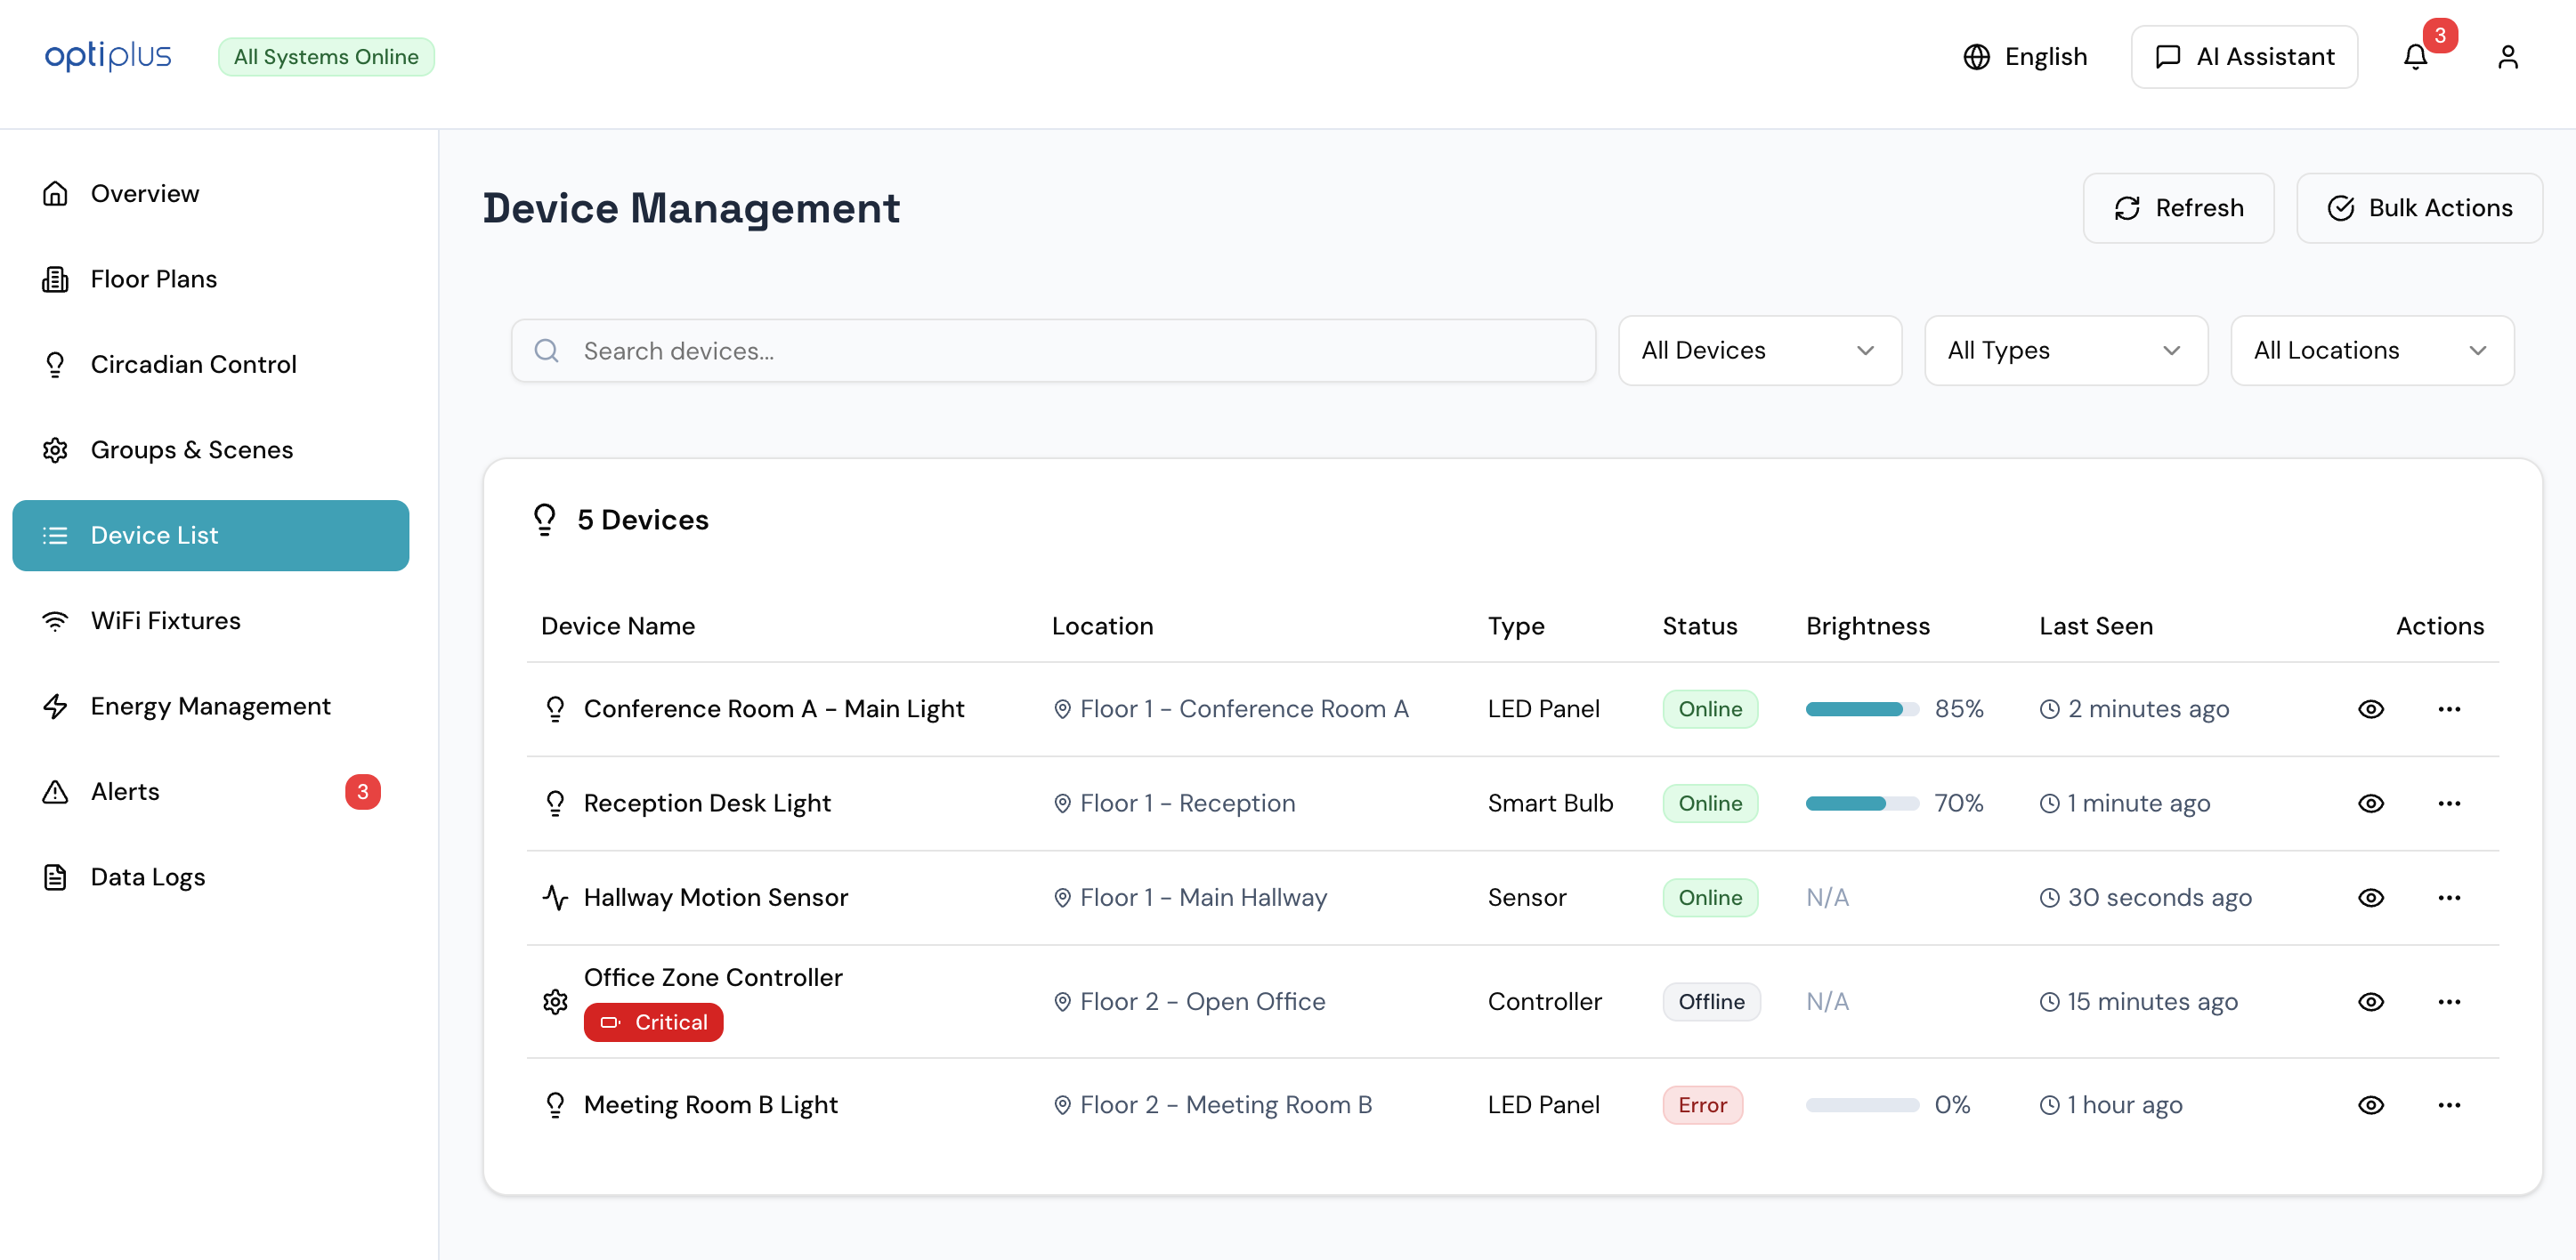Image resolution: width=2576 pixels, height=1260 pixels.
Task: Open the All Devices filter dropdown
Action: 1760,350
